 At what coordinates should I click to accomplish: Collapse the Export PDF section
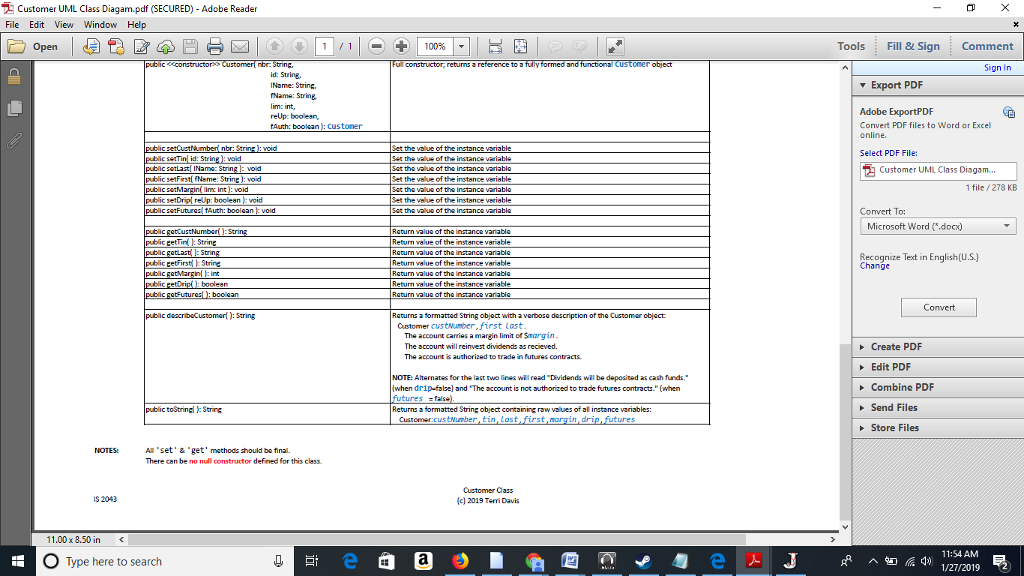tap(863, 85)
